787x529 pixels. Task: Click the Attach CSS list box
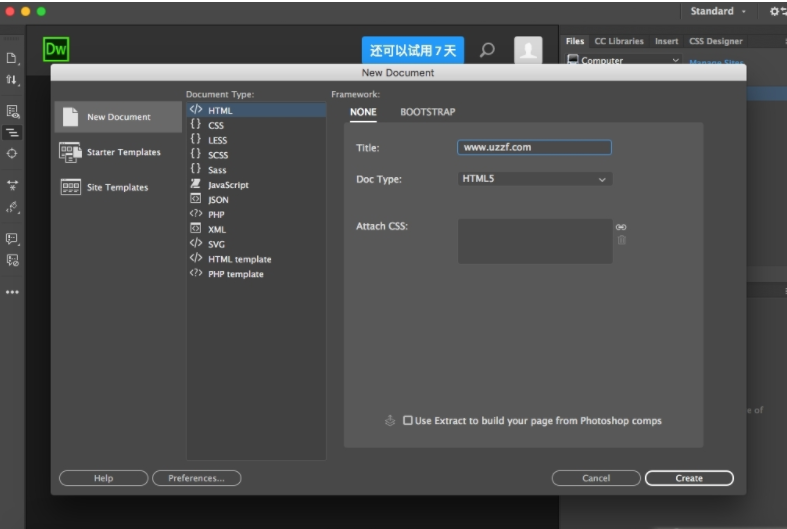point(535,241)
